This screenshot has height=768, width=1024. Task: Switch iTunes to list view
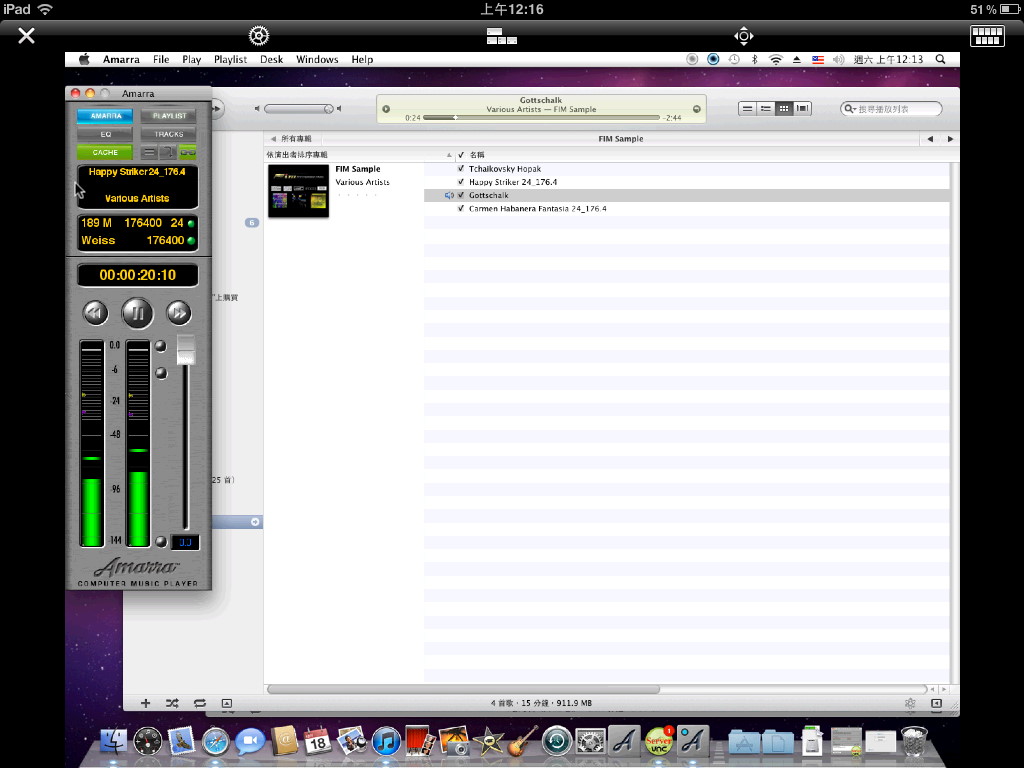click(748, 108)
